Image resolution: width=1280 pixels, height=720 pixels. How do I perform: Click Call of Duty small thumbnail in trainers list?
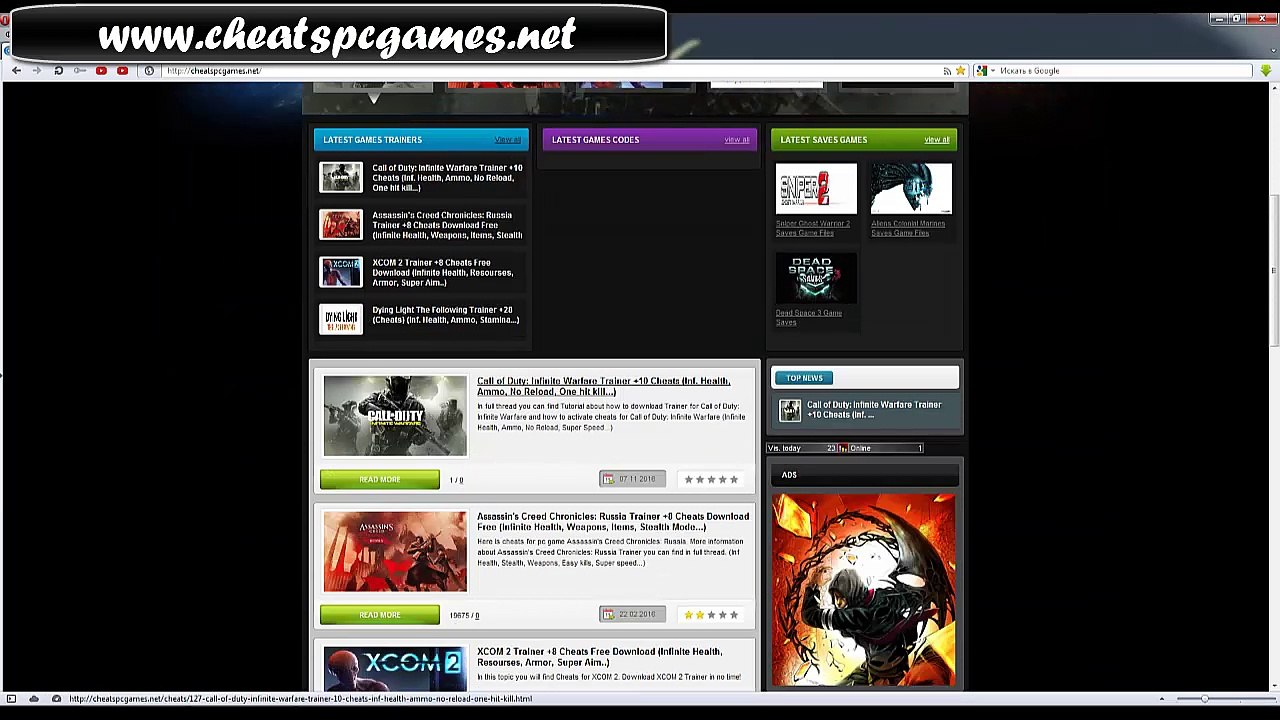tap(341, 177)
